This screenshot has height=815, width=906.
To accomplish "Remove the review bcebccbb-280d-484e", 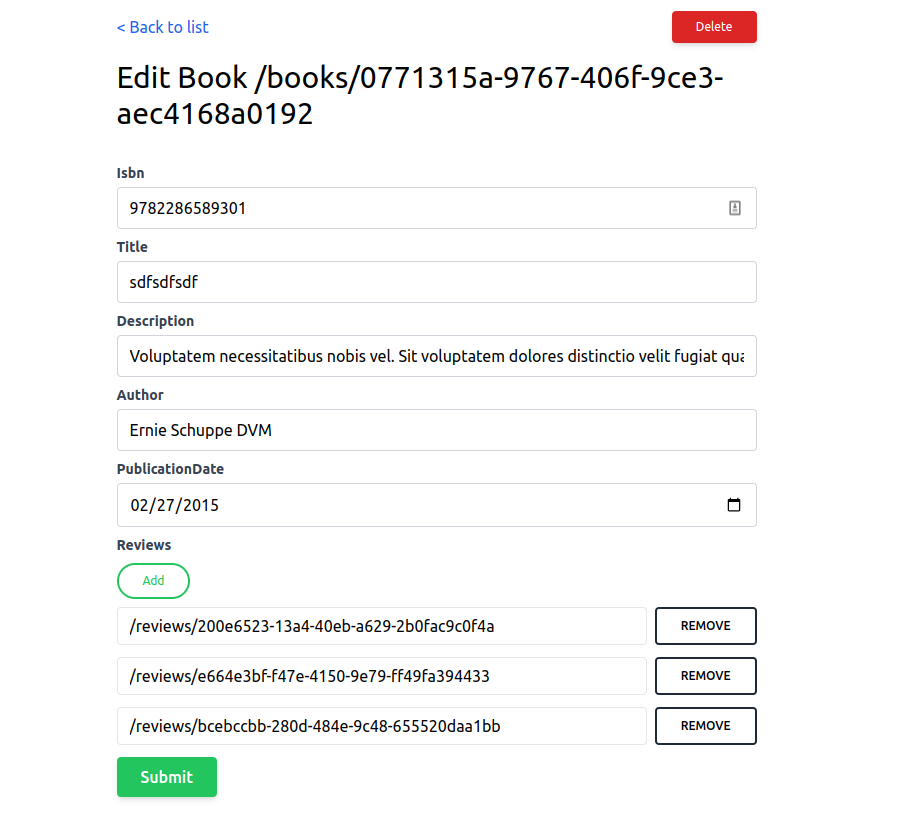I will point(705,726).
